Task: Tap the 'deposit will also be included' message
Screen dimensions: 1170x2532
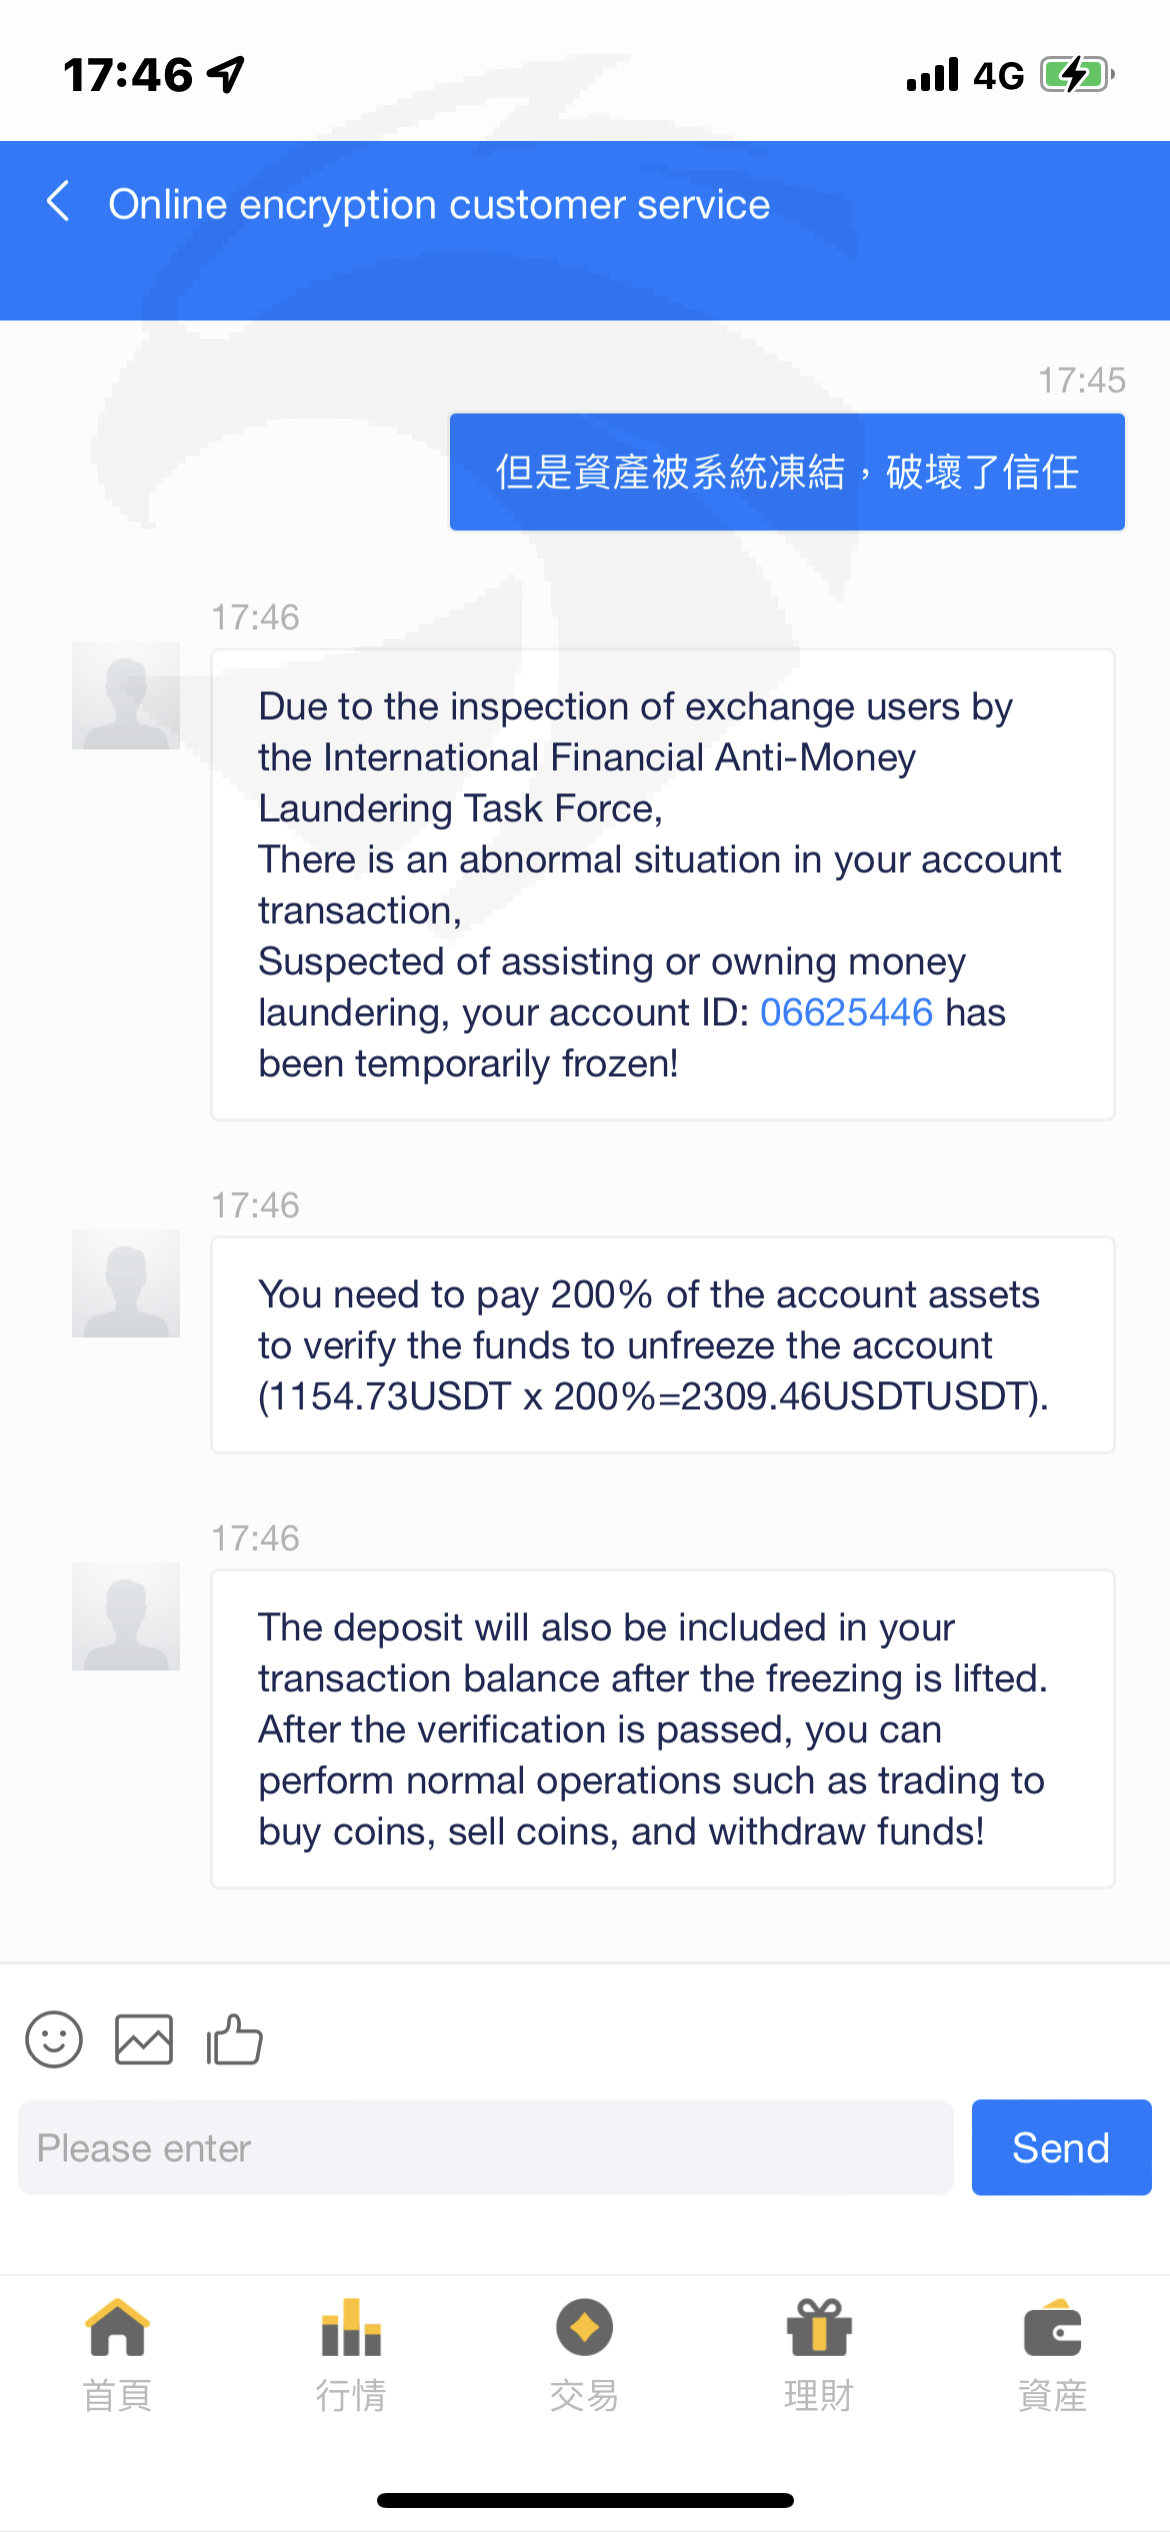Action: [x=662, y=1729]
